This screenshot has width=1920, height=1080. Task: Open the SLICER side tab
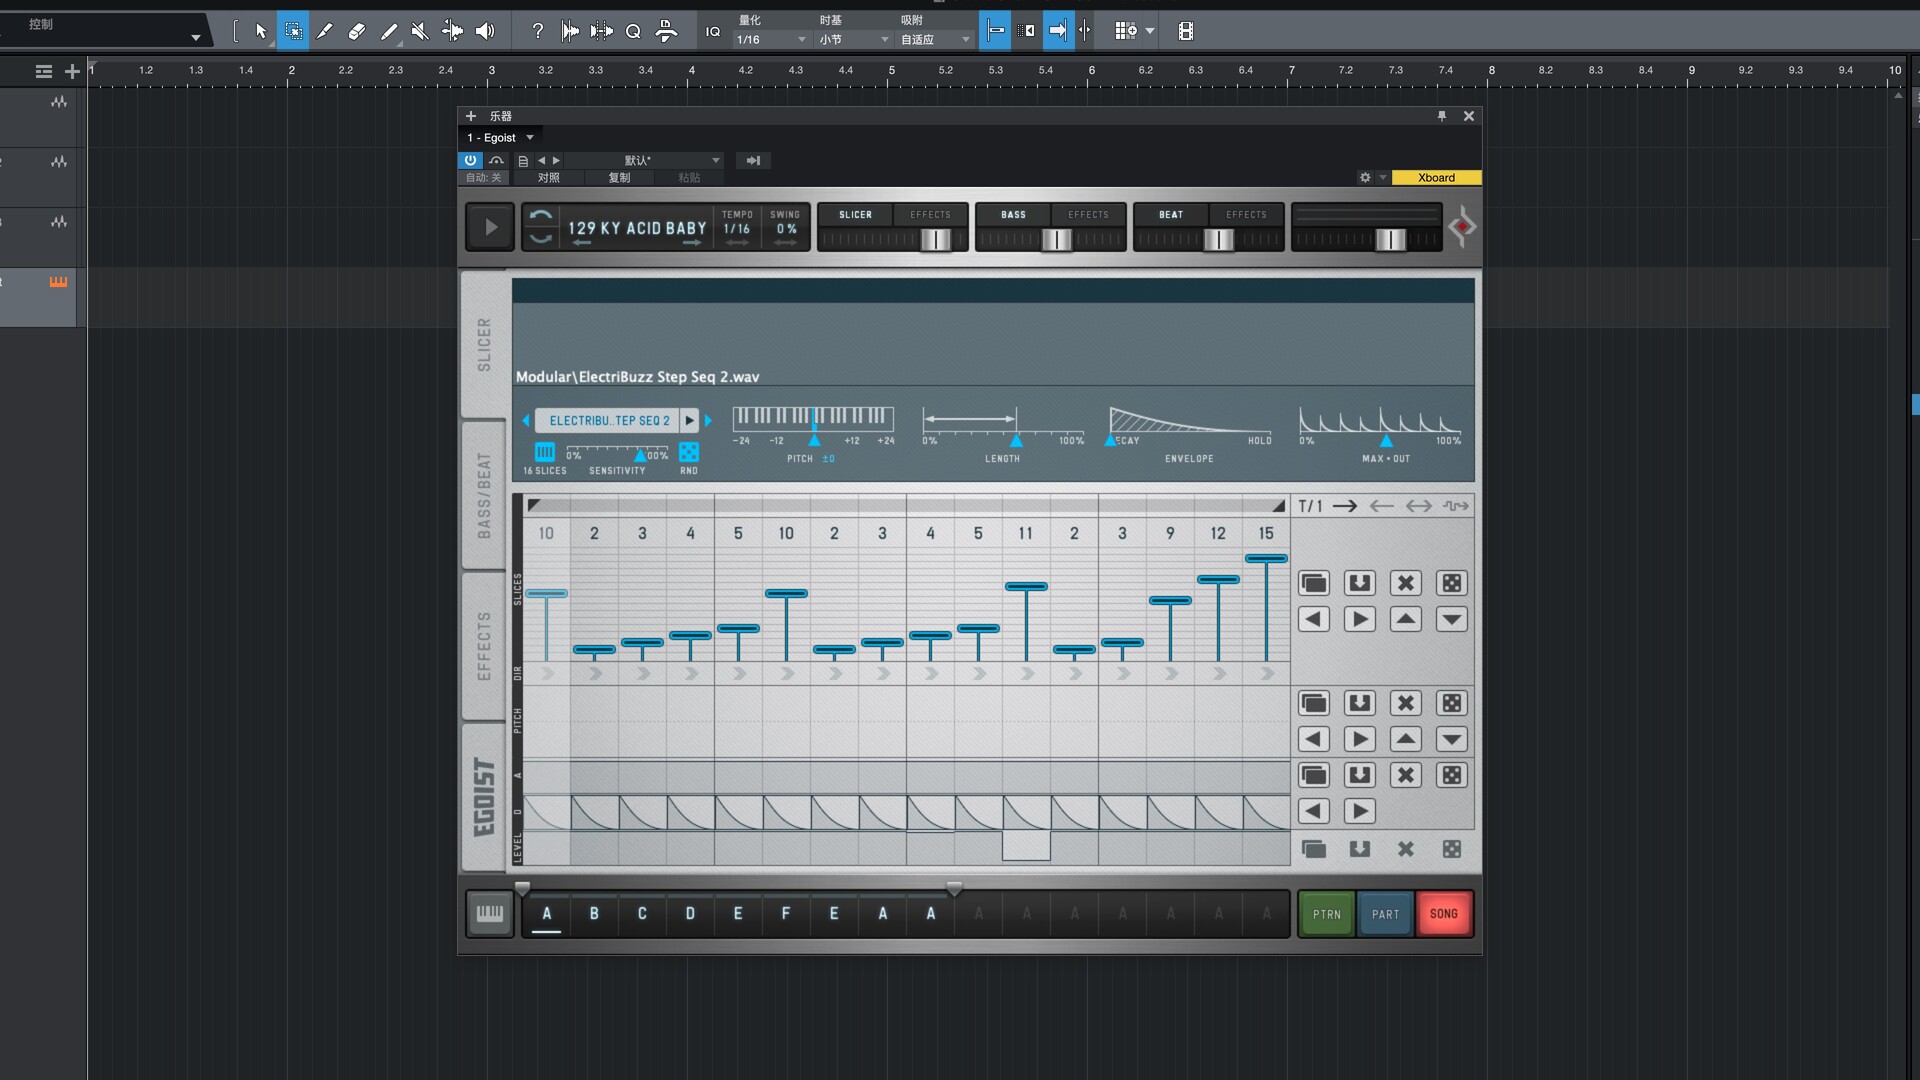(x=484, y=344)
